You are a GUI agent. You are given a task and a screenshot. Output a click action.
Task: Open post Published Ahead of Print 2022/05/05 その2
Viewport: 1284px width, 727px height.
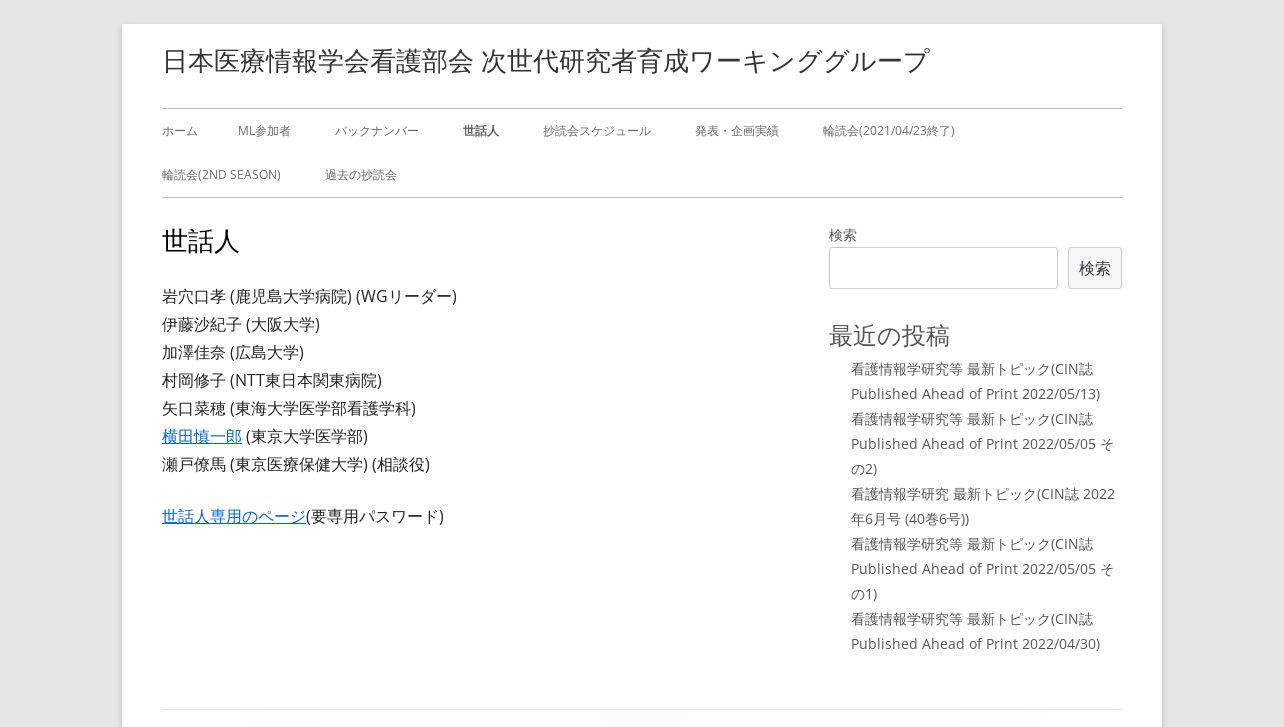coord(982,444)
